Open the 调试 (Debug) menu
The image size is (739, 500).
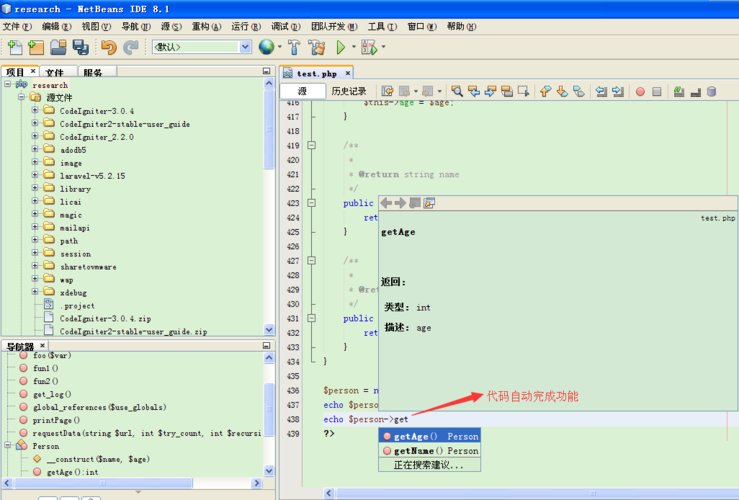(x=286, y=26)
